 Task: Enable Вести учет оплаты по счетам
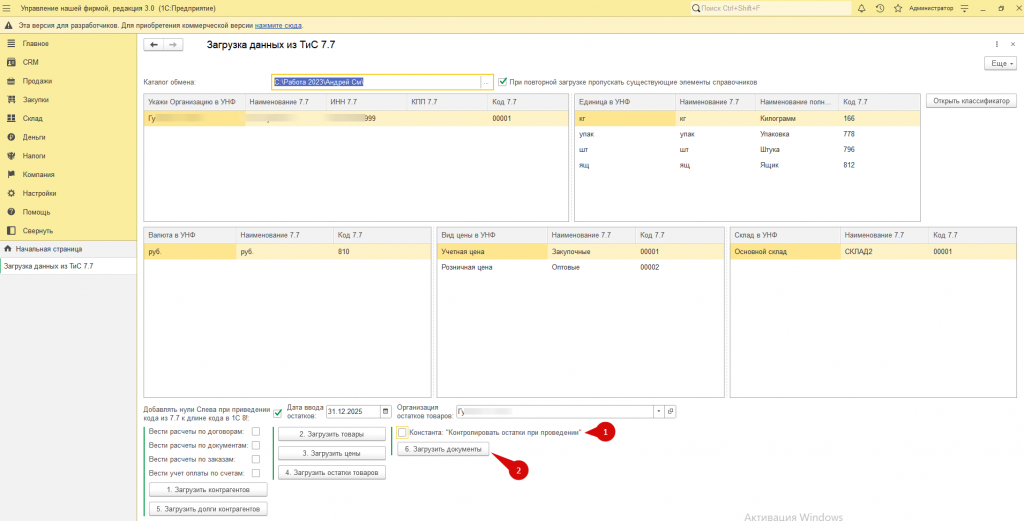[x=256, y=473]
